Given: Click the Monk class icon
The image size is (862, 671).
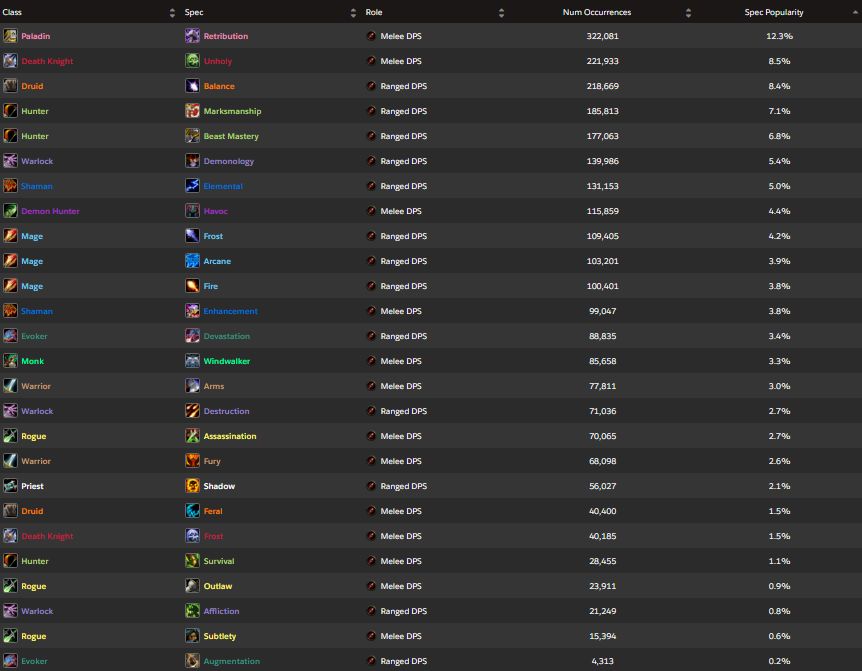Looking at the screenshot, I should point(10,361).
